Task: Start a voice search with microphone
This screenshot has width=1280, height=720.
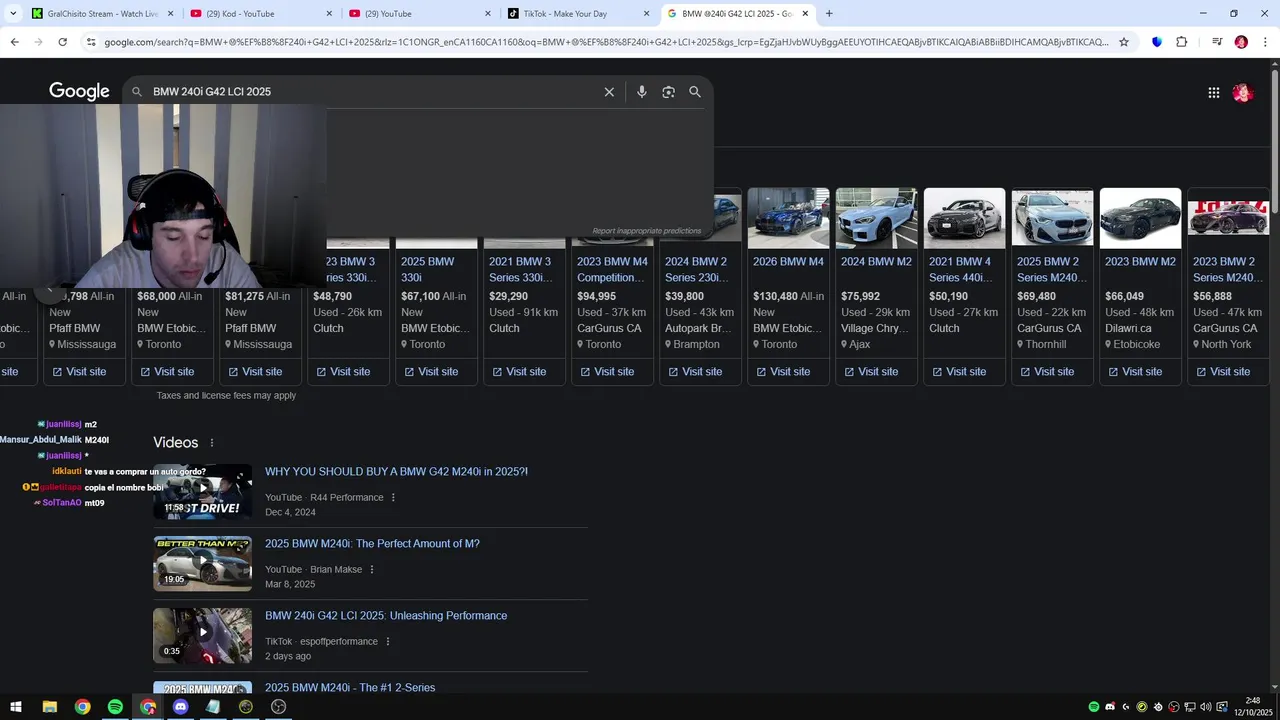Action: (642, 92)
